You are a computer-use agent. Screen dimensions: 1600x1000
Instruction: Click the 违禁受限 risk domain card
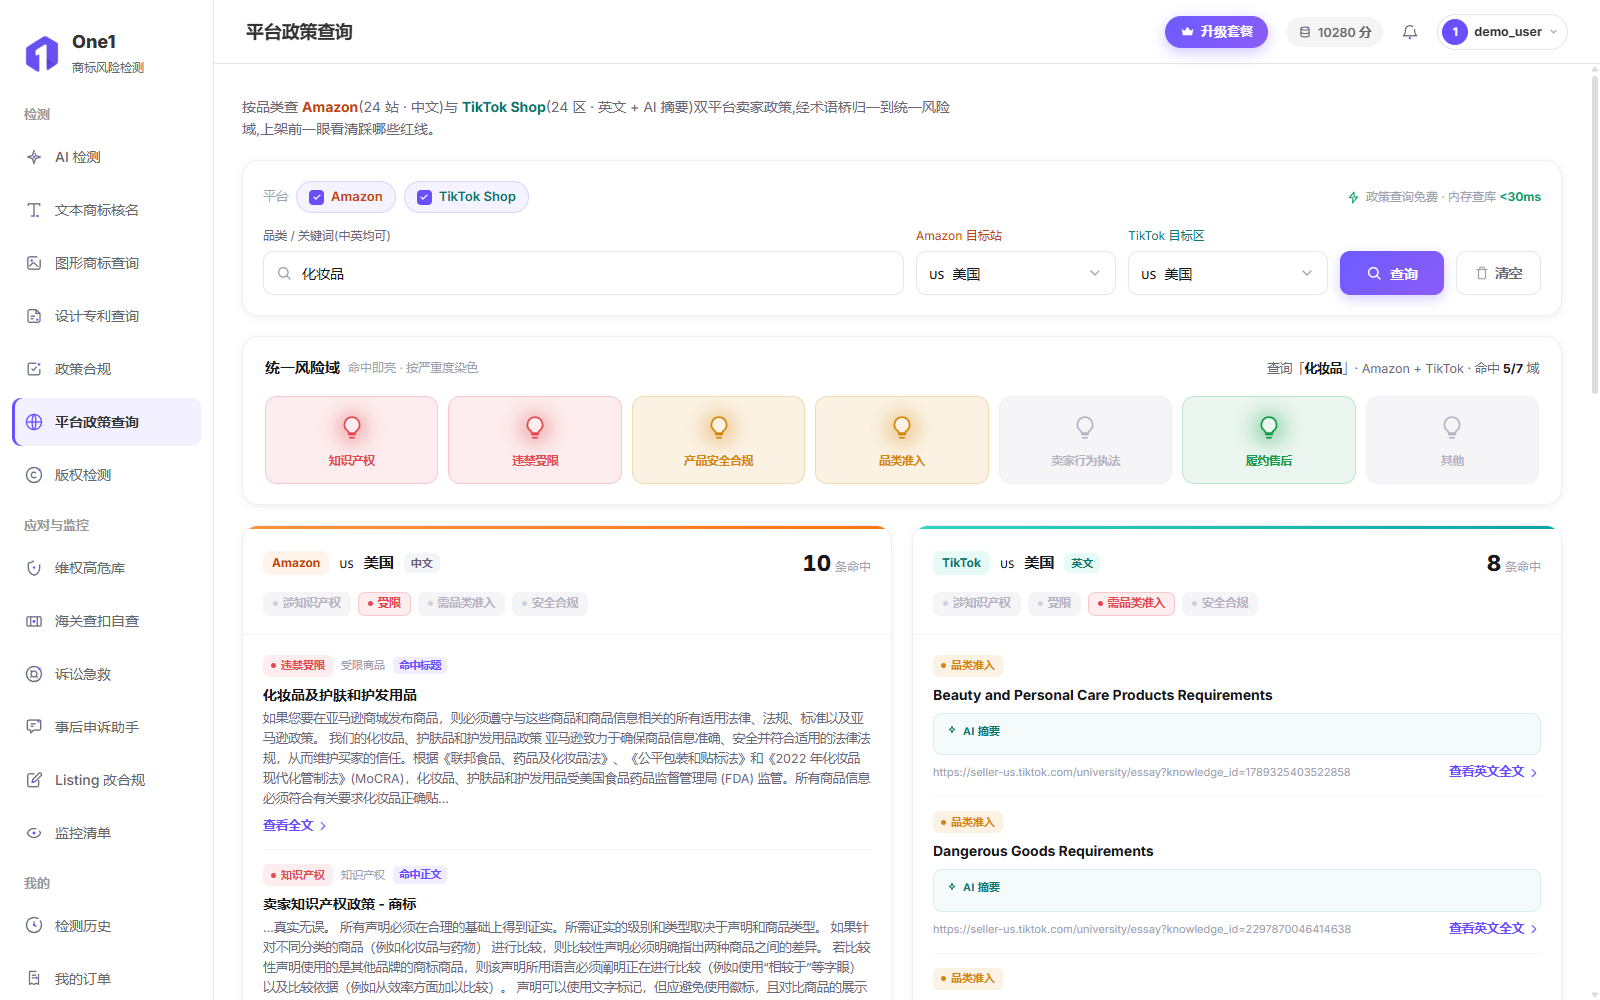tap(535, 440)
